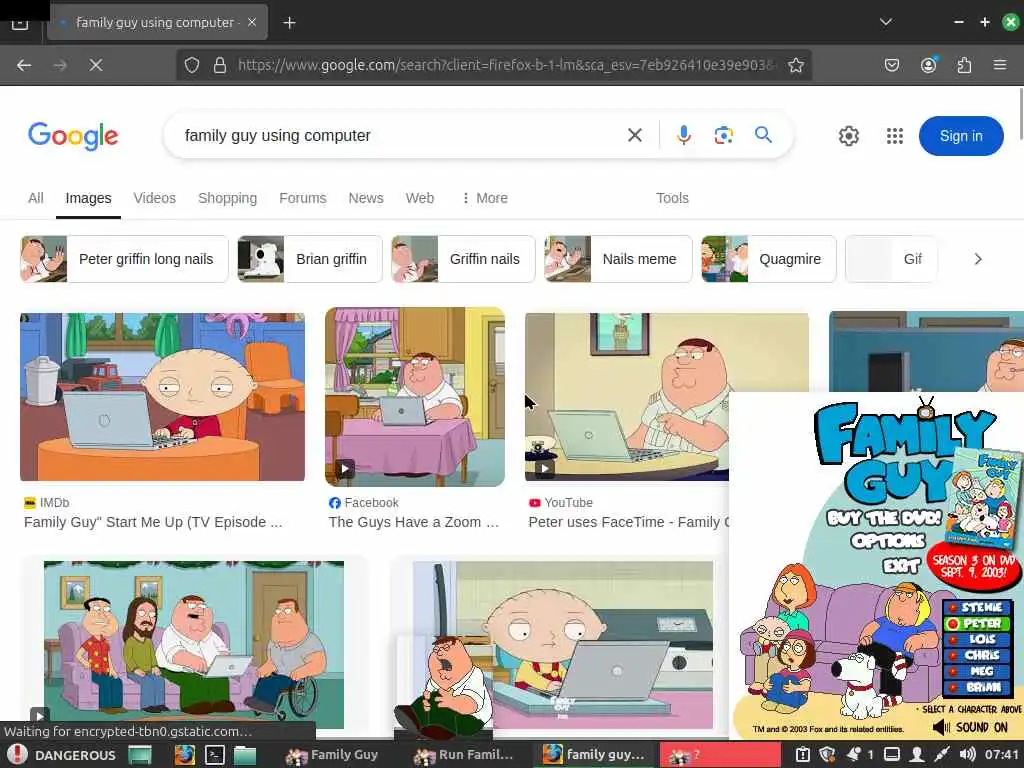Switch to the Web tab
Viewport: 1024px width, 768px height.
pos(419,198)
